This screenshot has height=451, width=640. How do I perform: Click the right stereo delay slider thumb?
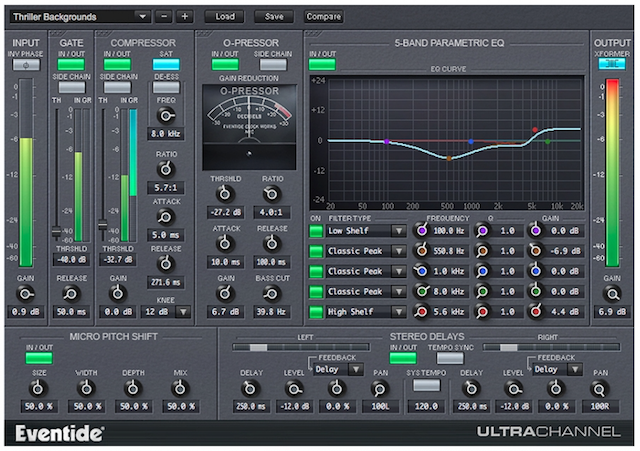pos(508,348)
